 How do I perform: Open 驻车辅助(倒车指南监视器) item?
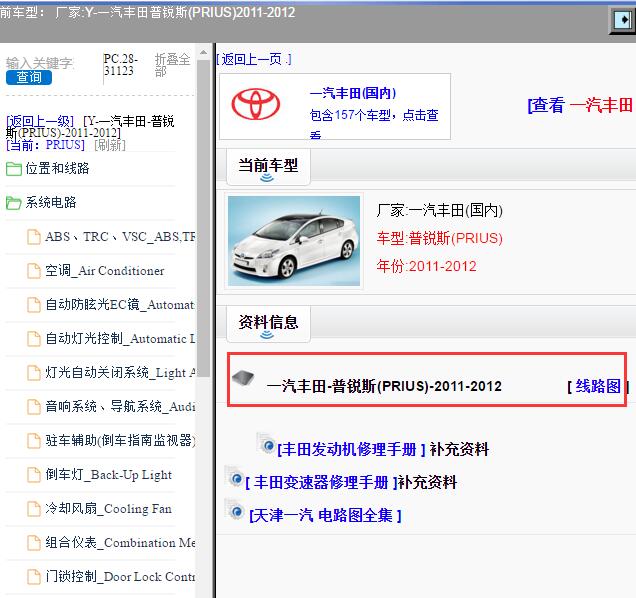(x=120, y=440)
